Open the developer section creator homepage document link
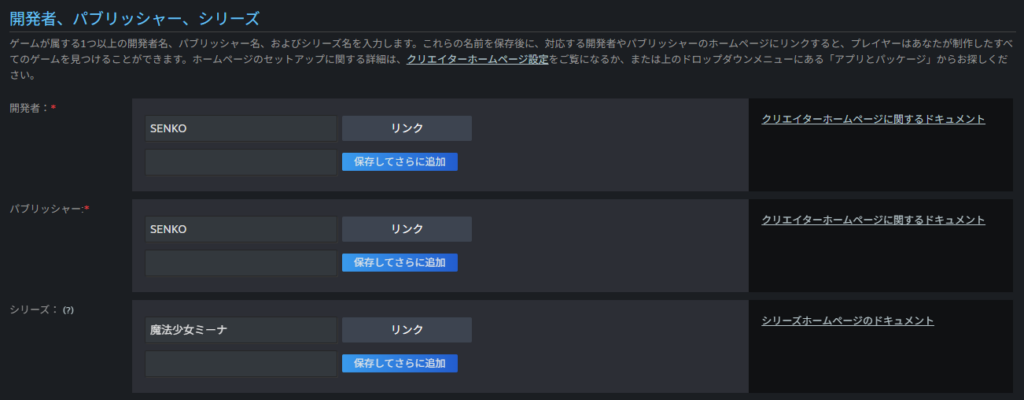Viewport: 1024px width, 400px height. (873, 119)
